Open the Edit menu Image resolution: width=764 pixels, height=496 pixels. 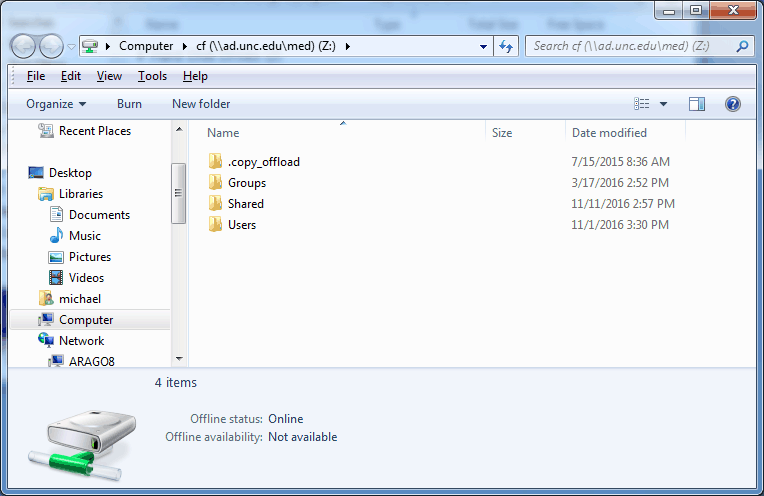[x=71, y=76]
